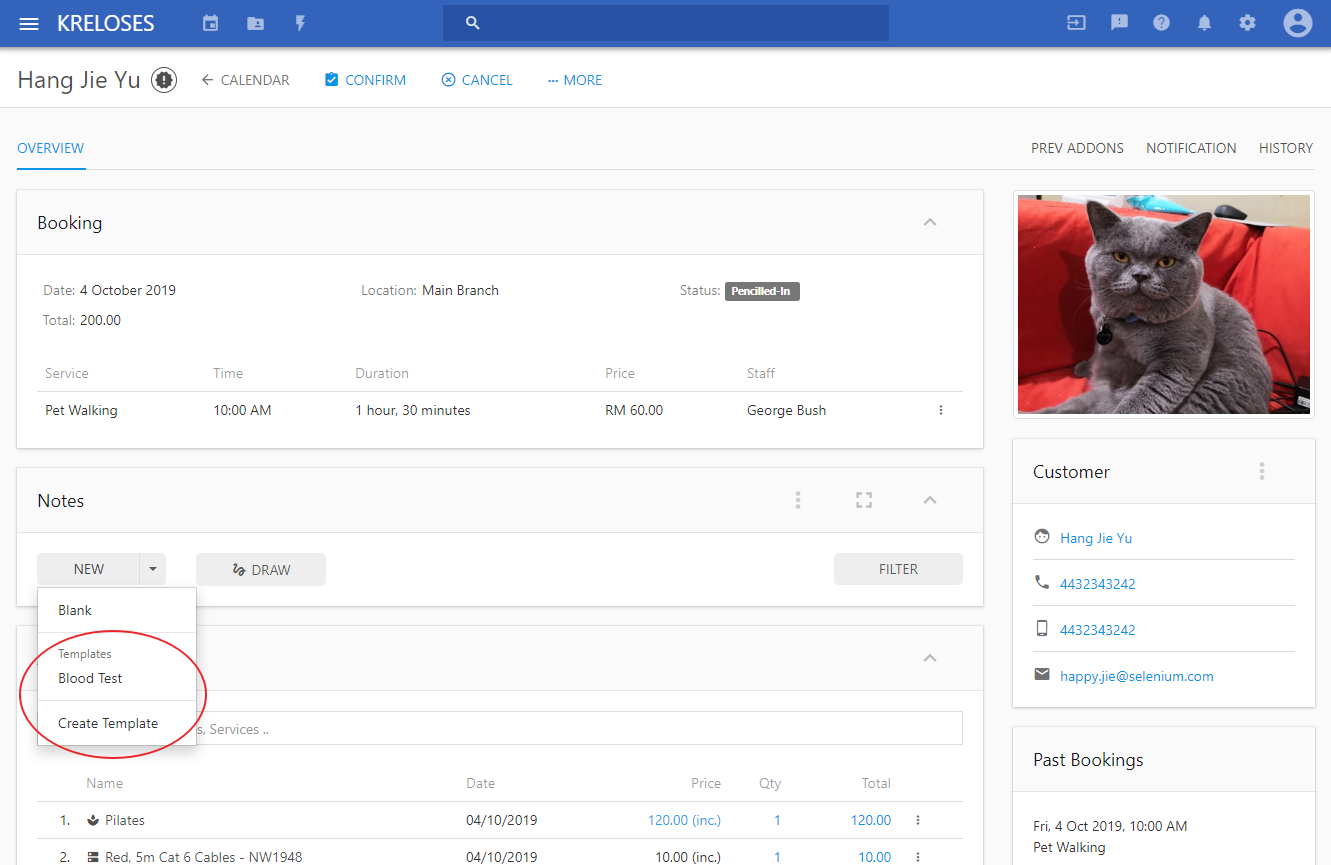This screenshot has height=865, width=1331.
Task: Click CONFIRM booking button
Action: (x=365, y=80)
